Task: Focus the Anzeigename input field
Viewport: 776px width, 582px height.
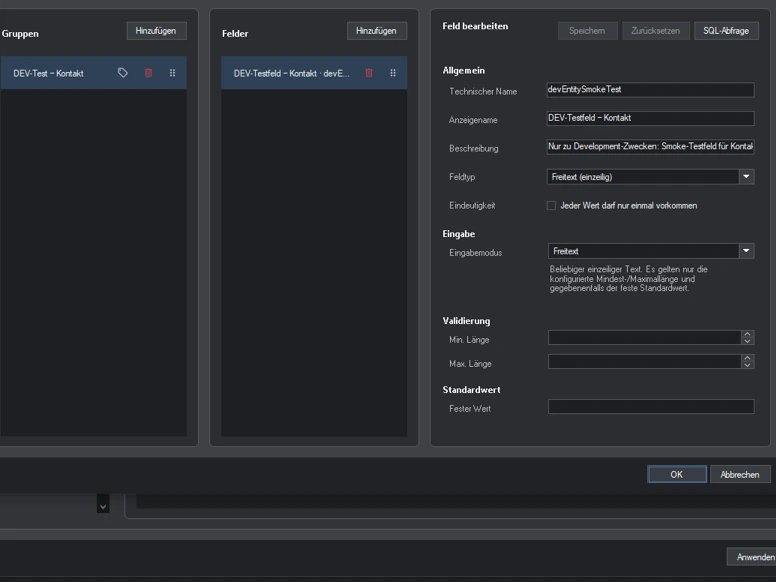Action: 650,118
